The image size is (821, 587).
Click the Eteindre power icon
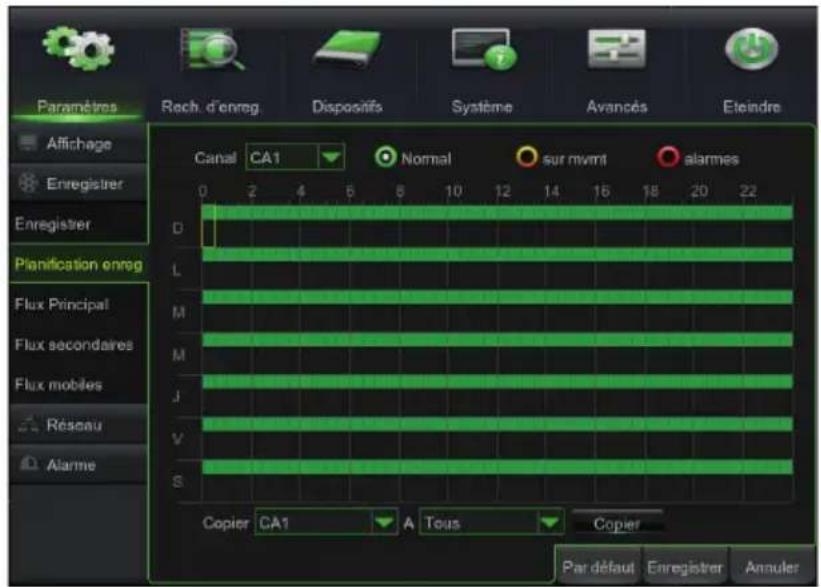click(x=751, y=49)
